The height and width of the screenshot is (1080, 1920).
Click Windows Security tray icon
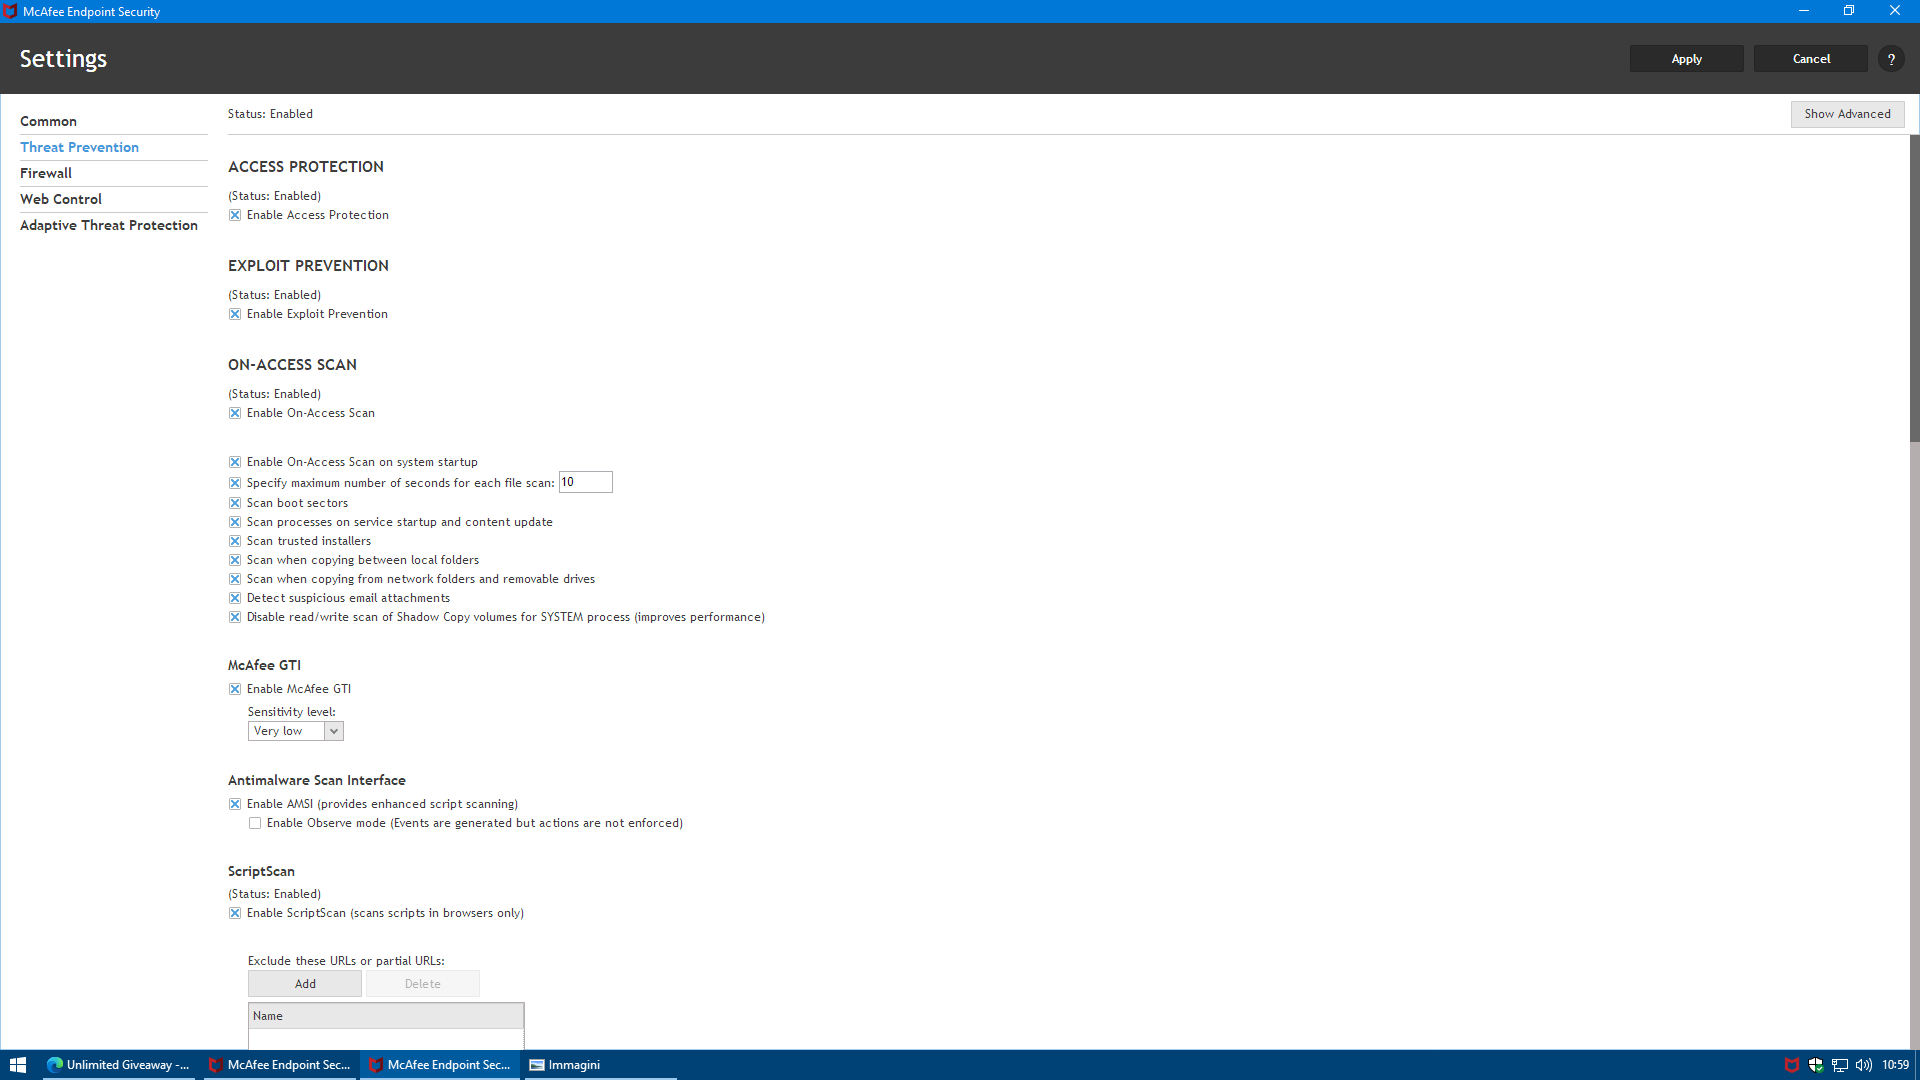tap(1816, 1065)
